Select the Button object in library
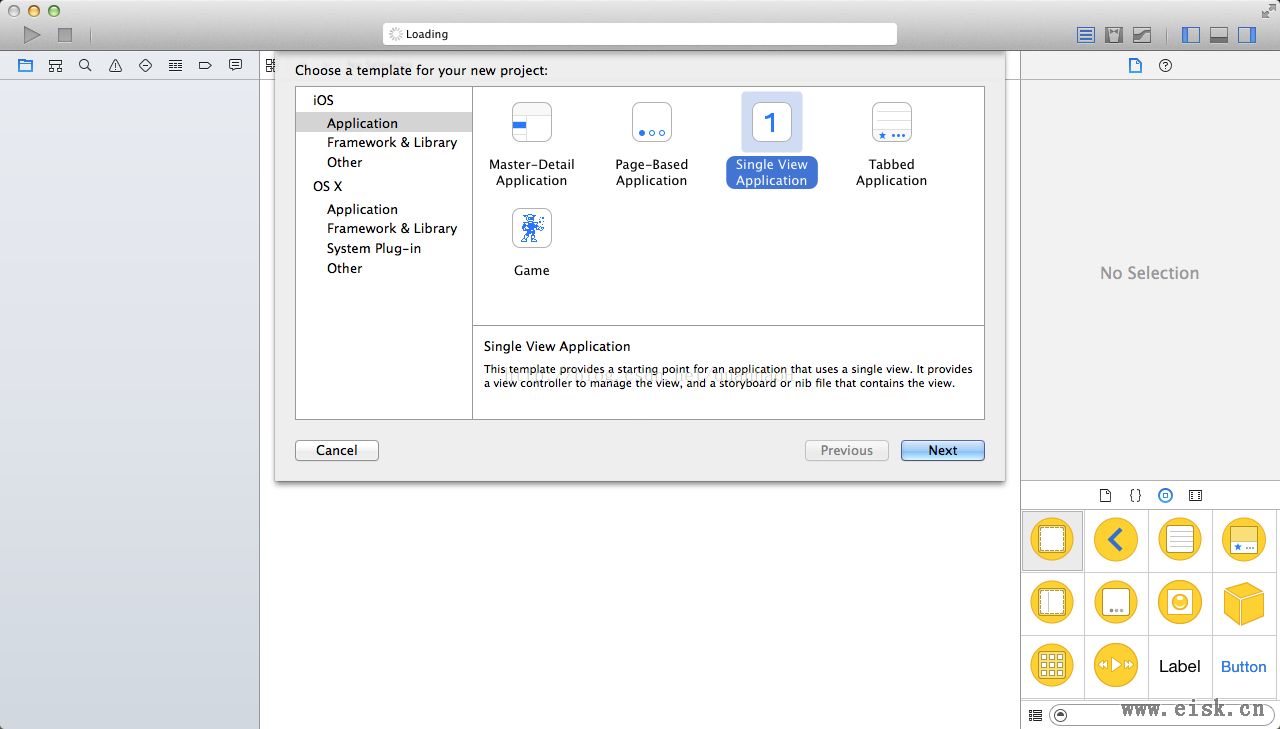This screenshot has height=729, width=1280. pos(1244,666)
